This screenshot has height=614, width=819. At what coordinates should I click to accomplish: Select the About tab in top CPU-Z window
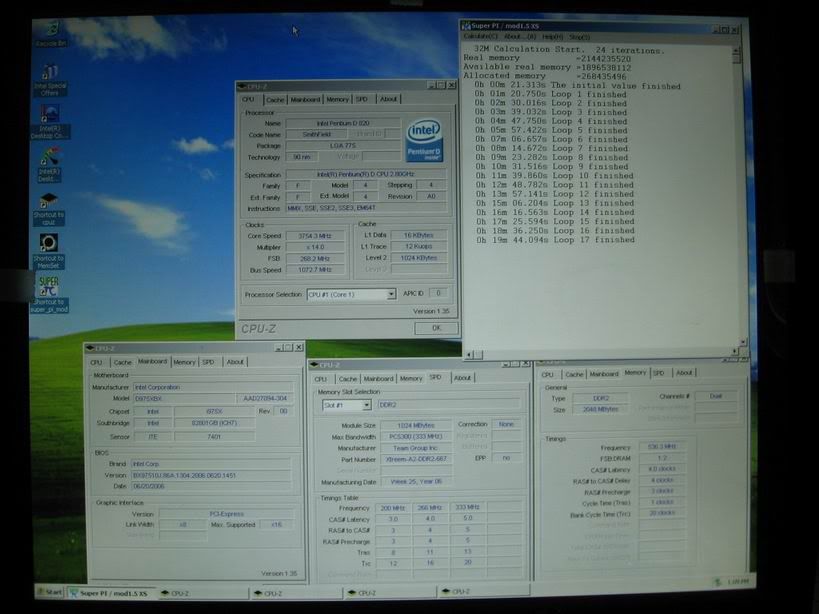tap(388, 99)
